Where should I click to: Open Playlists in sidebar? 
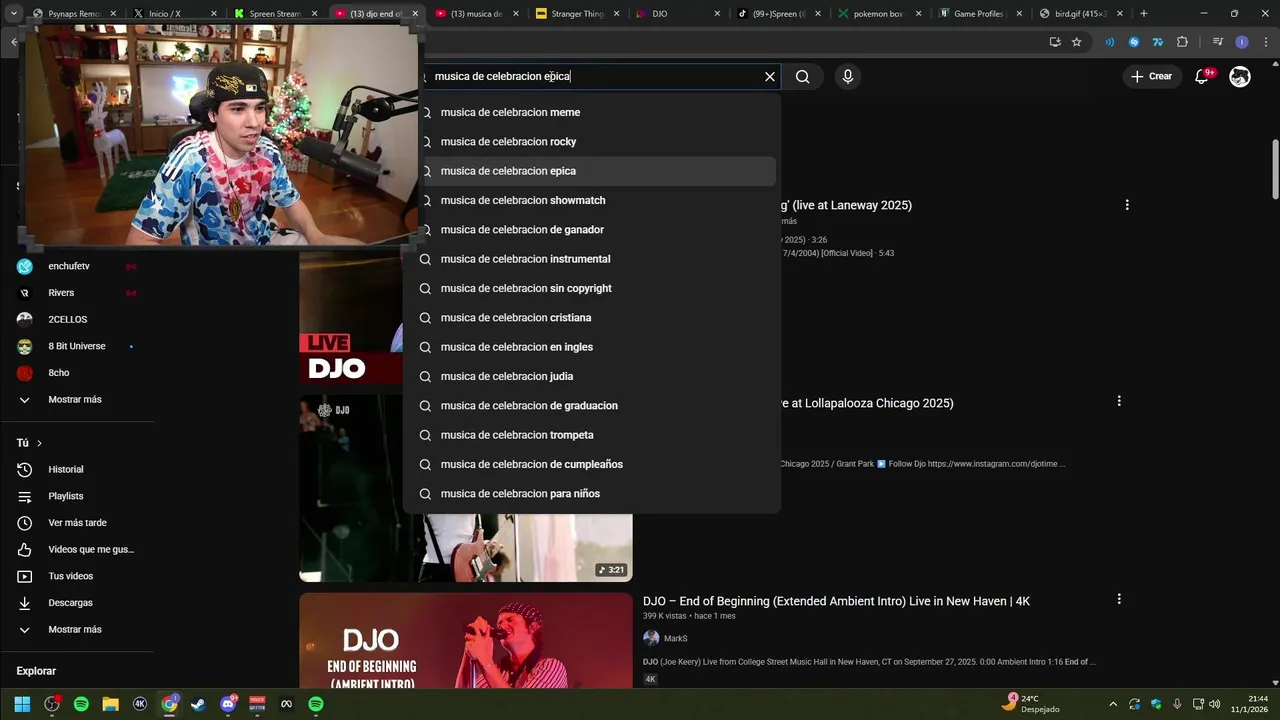tap(77, 496)
